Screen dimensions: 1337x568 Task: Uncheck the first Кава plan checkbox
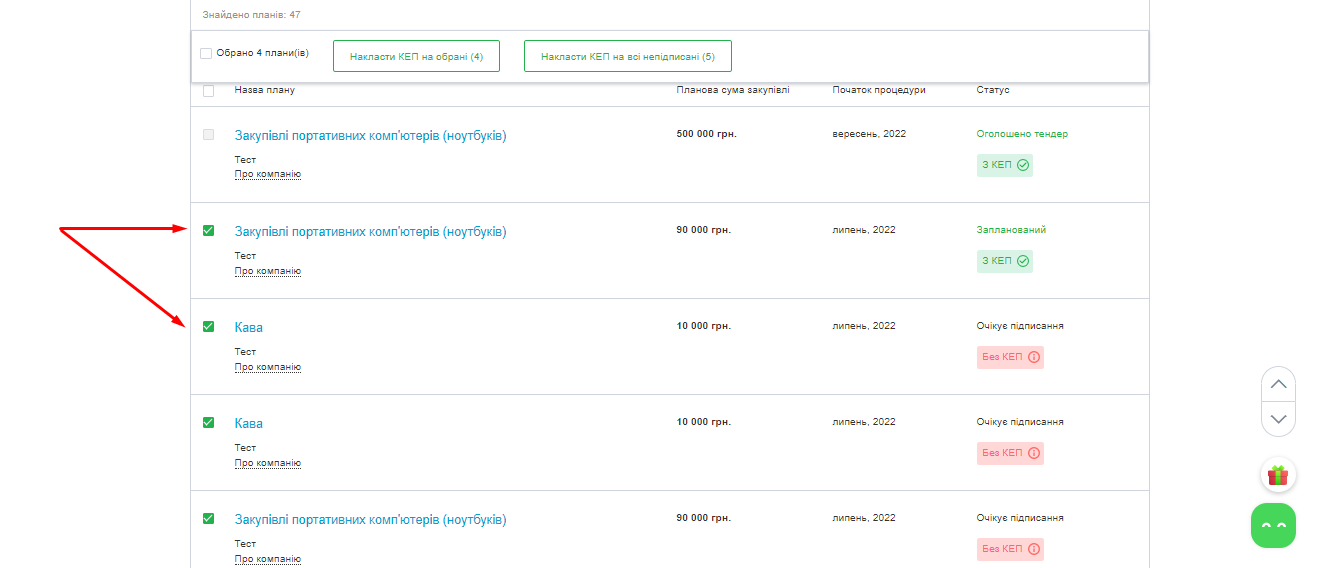click(208, 326)
